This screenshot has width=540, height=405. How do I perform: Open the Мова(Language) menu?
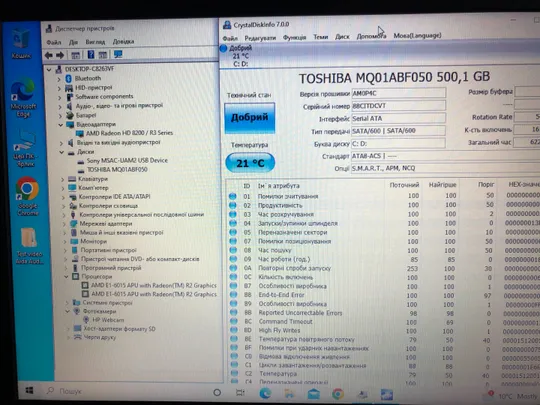coord(417,35)
